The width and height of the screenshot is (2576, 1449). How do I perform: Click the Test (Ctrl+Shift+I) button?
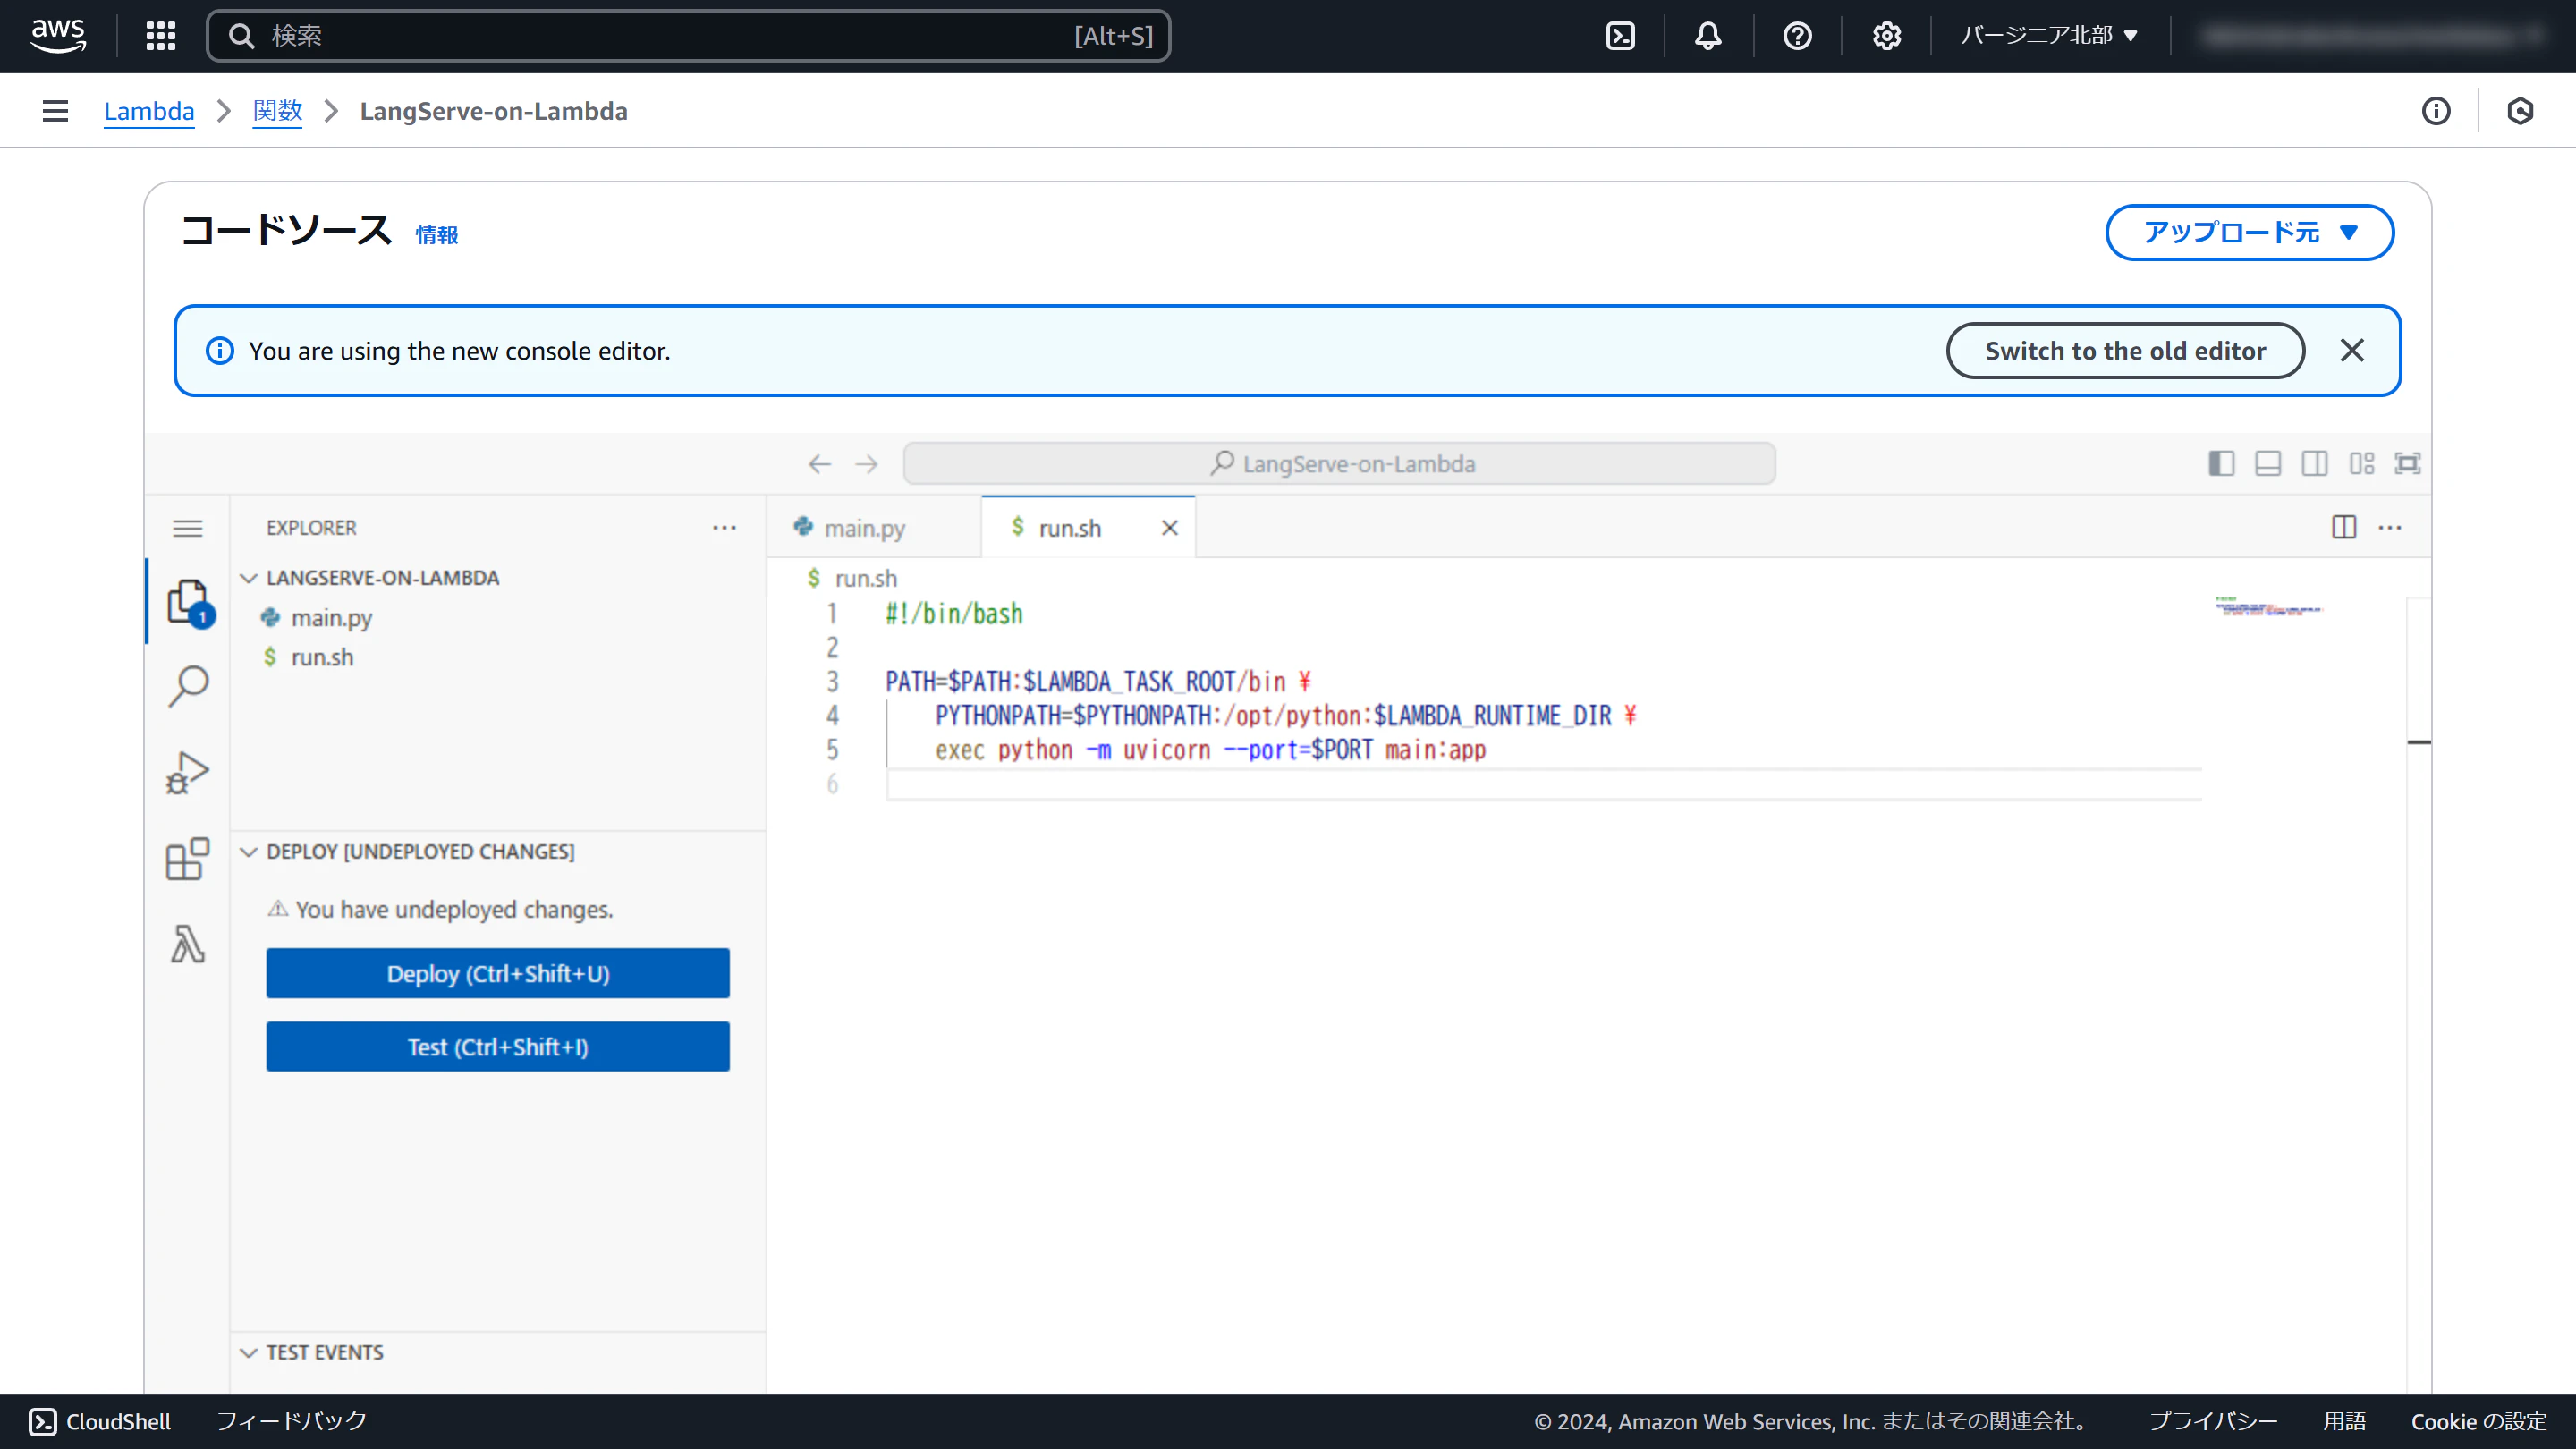tap(498, 1046)
